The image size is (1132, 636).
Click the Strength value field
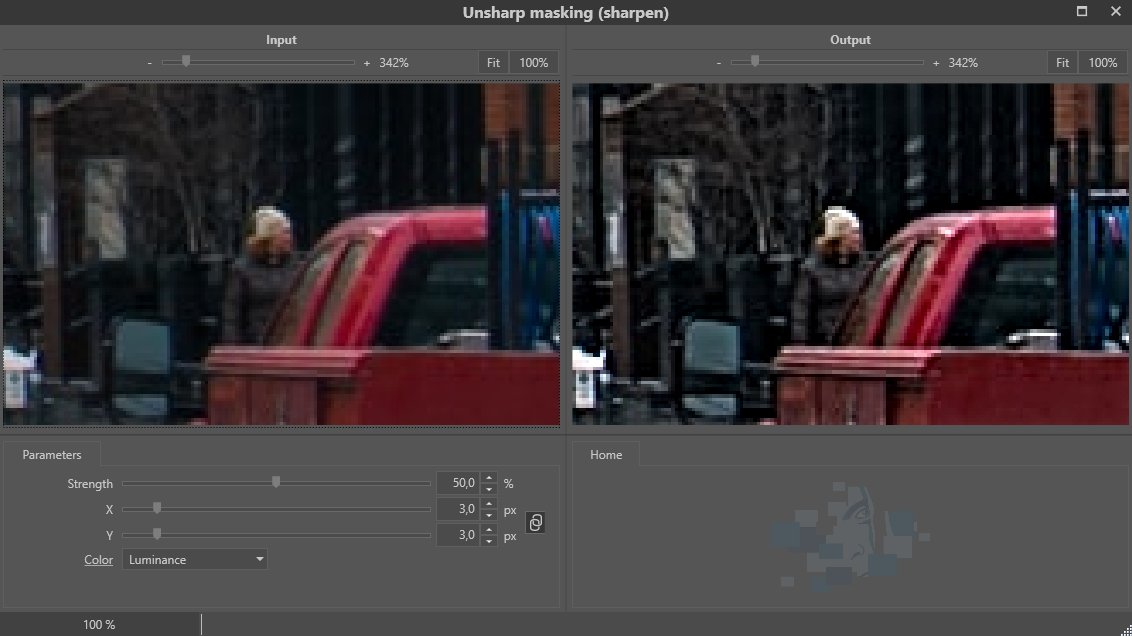(x=458, y=483)
